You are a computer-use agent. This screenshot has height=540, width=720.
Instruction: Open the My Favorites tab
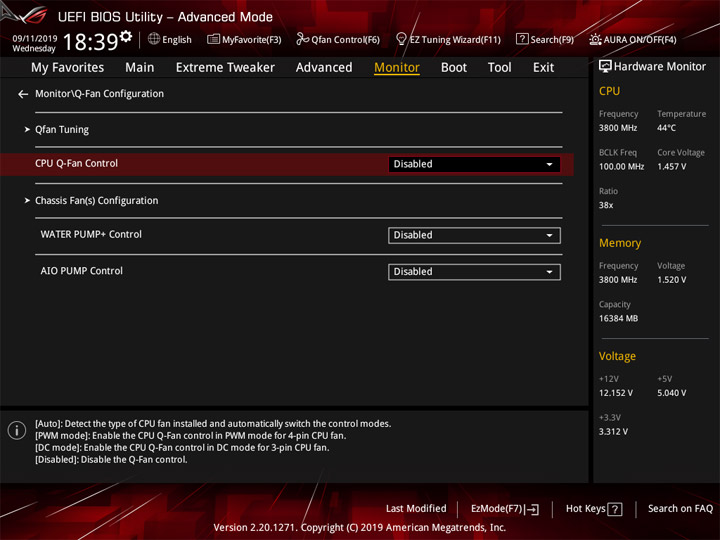[68, 68]
